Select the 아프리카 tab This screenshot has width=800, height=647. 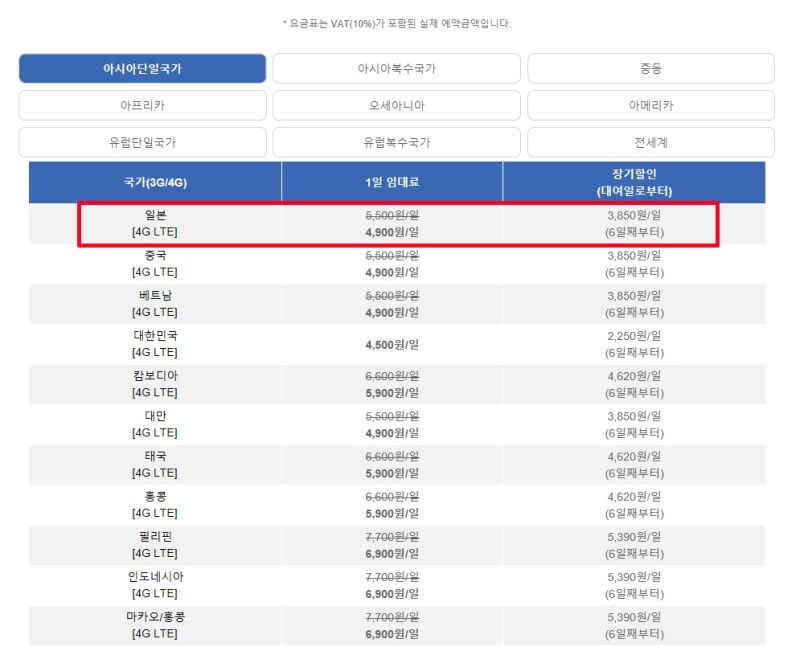click(142, 106)
